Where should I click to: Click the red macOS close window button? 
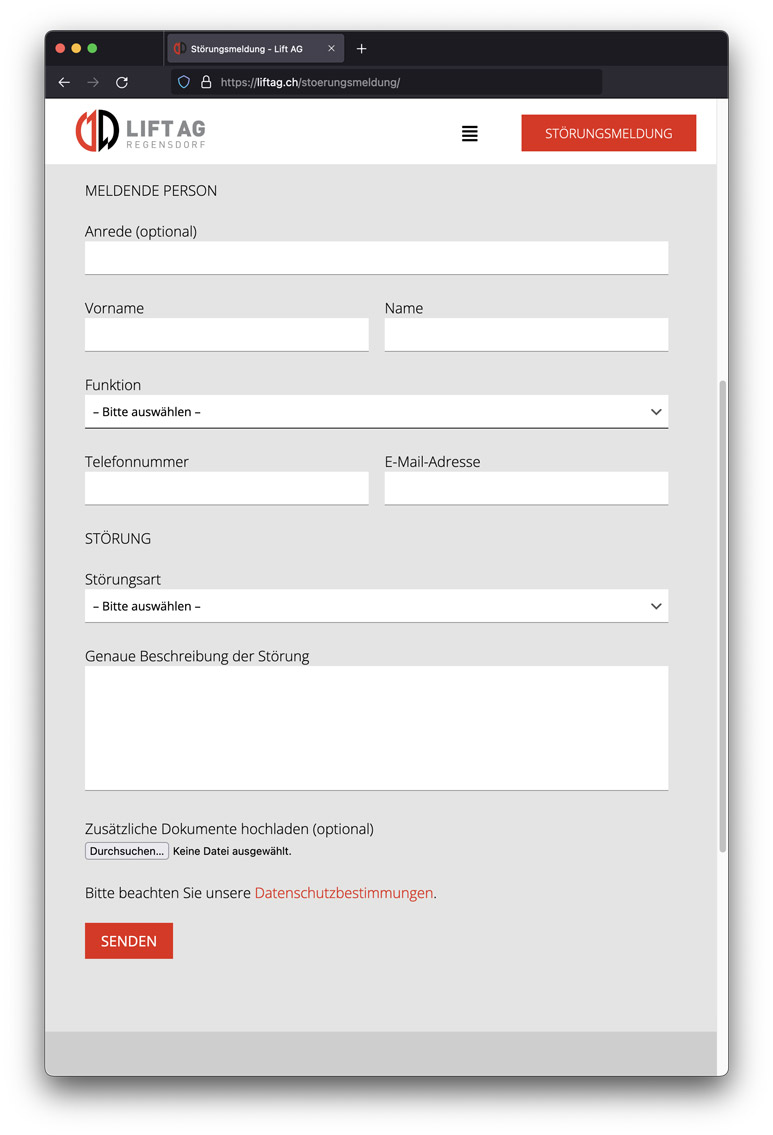60,48
